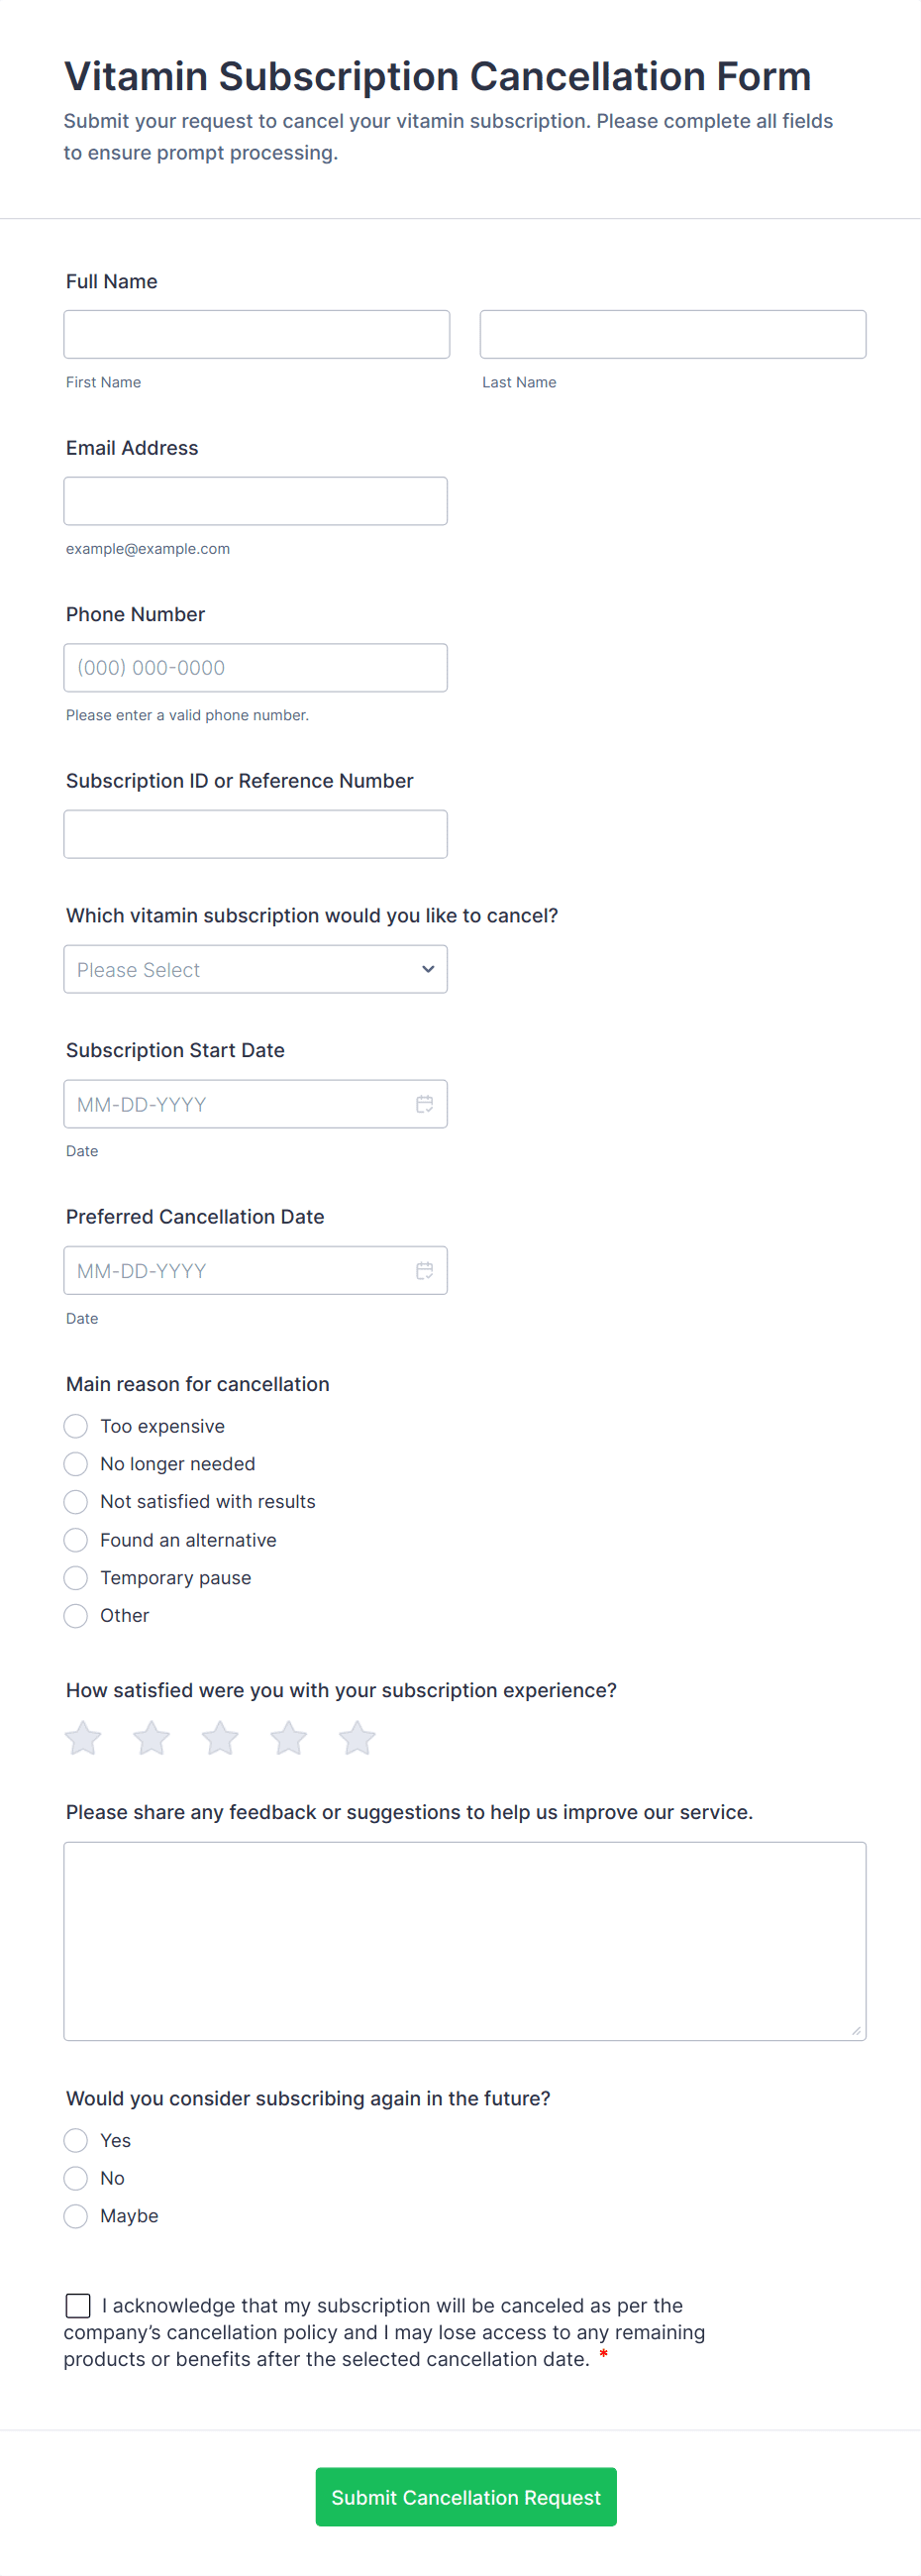Rate satisfaction four stars
This screenshot has width=921, height=2576.
[x=288, y=1738]
